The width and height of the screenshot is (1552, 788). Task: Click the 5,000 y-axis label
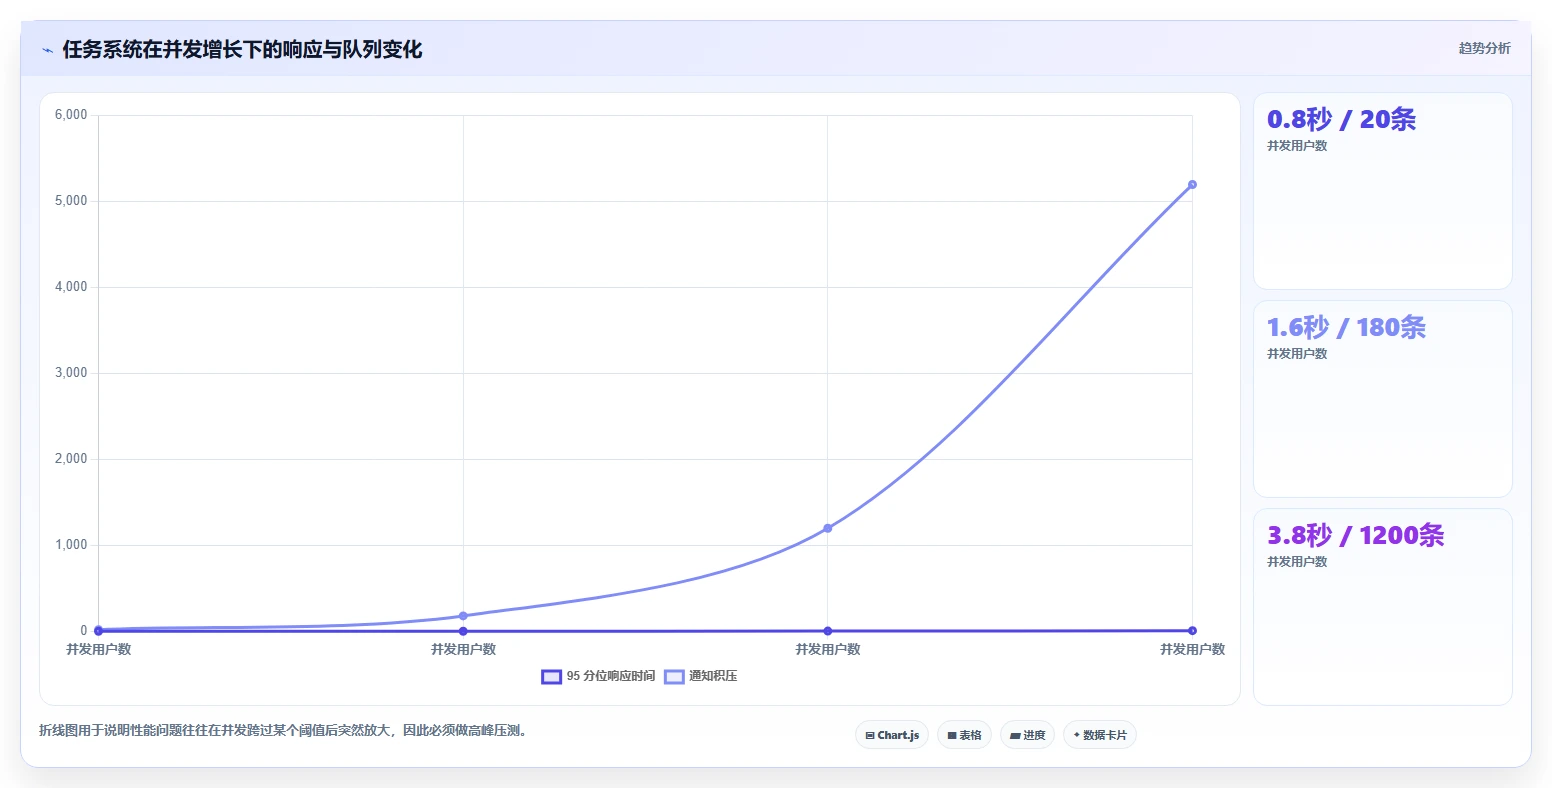pos(71,201)
